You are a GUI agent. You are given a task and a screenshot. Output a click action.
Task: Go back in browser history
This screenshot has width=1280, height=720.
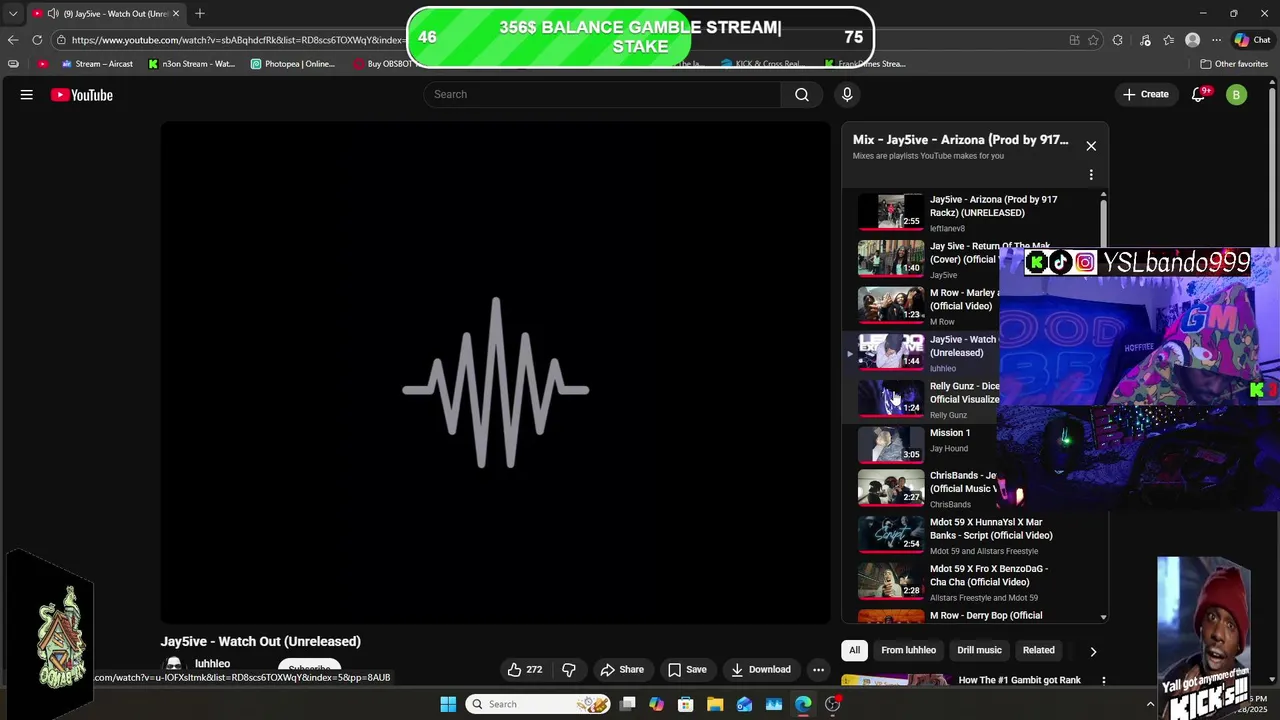(x=13, y=40)
